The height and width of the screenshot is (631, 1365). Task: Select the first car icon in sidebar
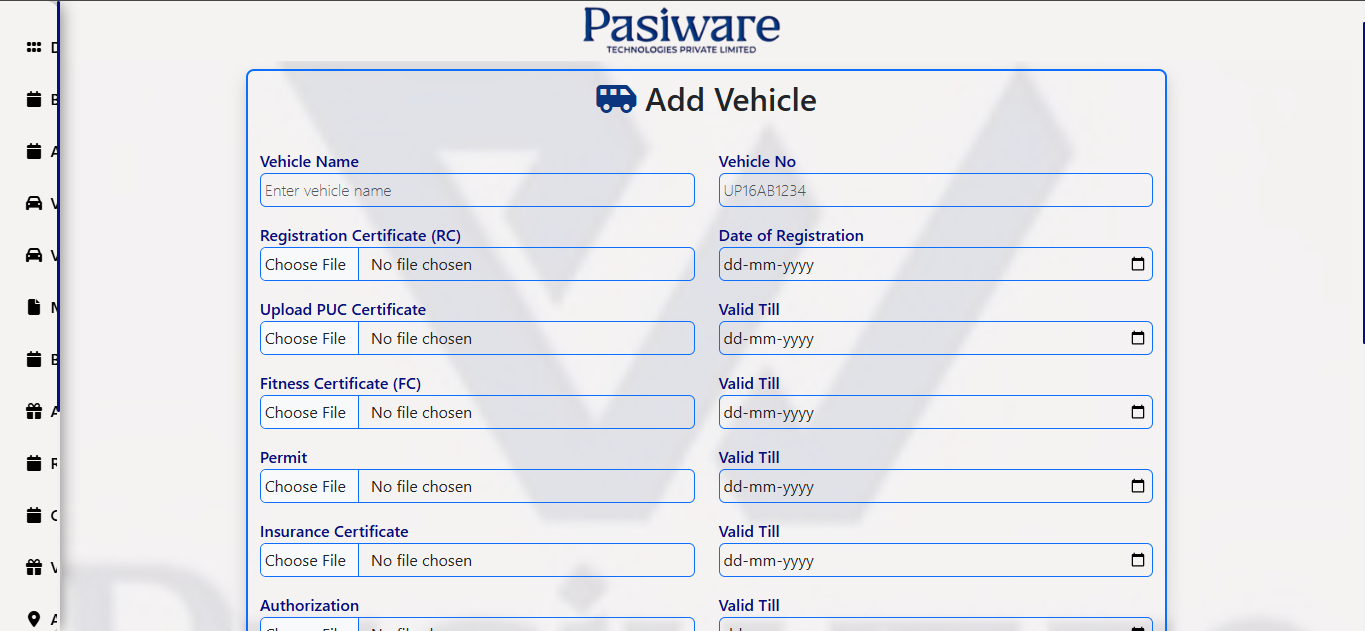pyautogui.click(x=33, y=203)
